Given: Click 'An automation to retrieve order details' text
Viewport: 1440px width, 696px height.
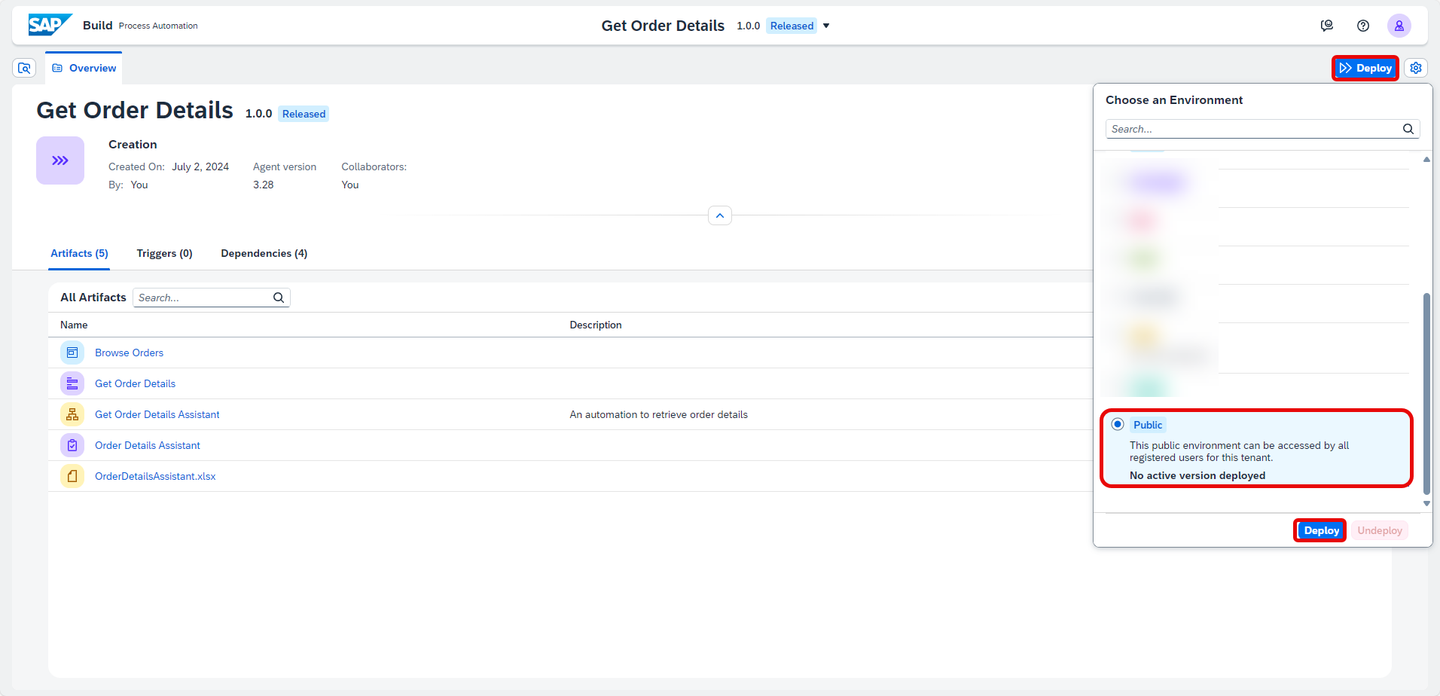Looking at the screenshot, I should pyautogui.click(x=659, y=415).
